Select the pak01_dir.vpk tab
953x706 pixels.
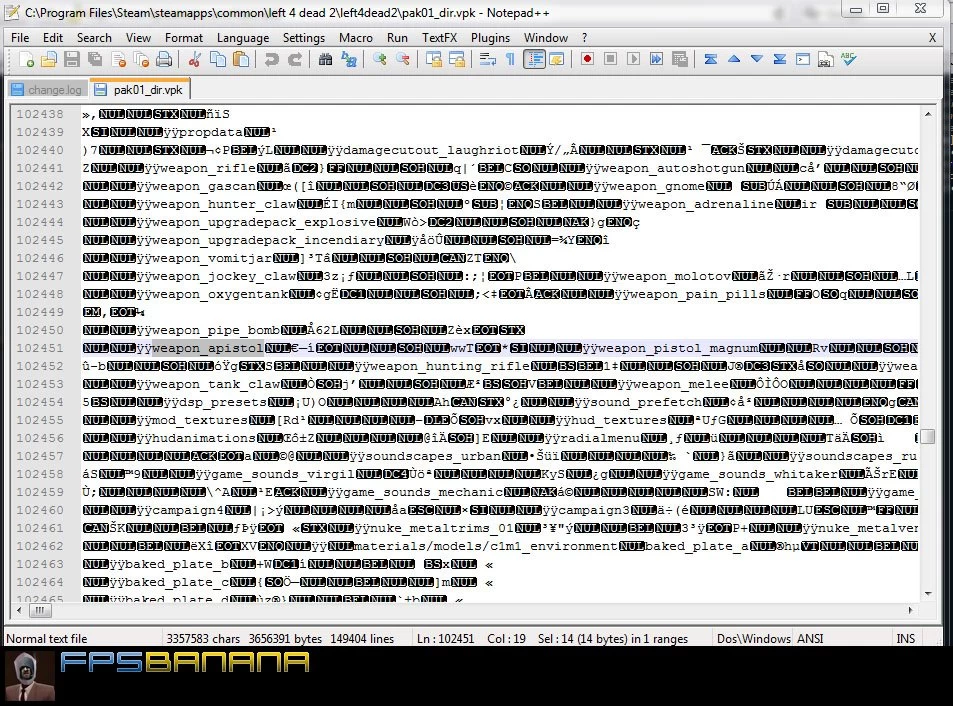click(138, 90)
